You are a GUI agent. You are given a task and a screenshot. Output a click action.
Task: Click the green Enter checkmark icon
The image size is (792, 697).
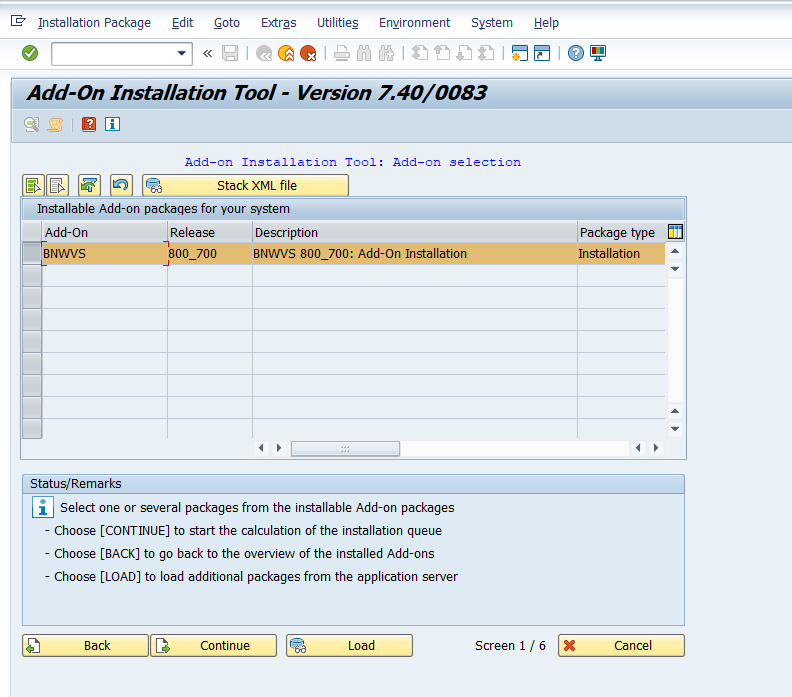30,53
